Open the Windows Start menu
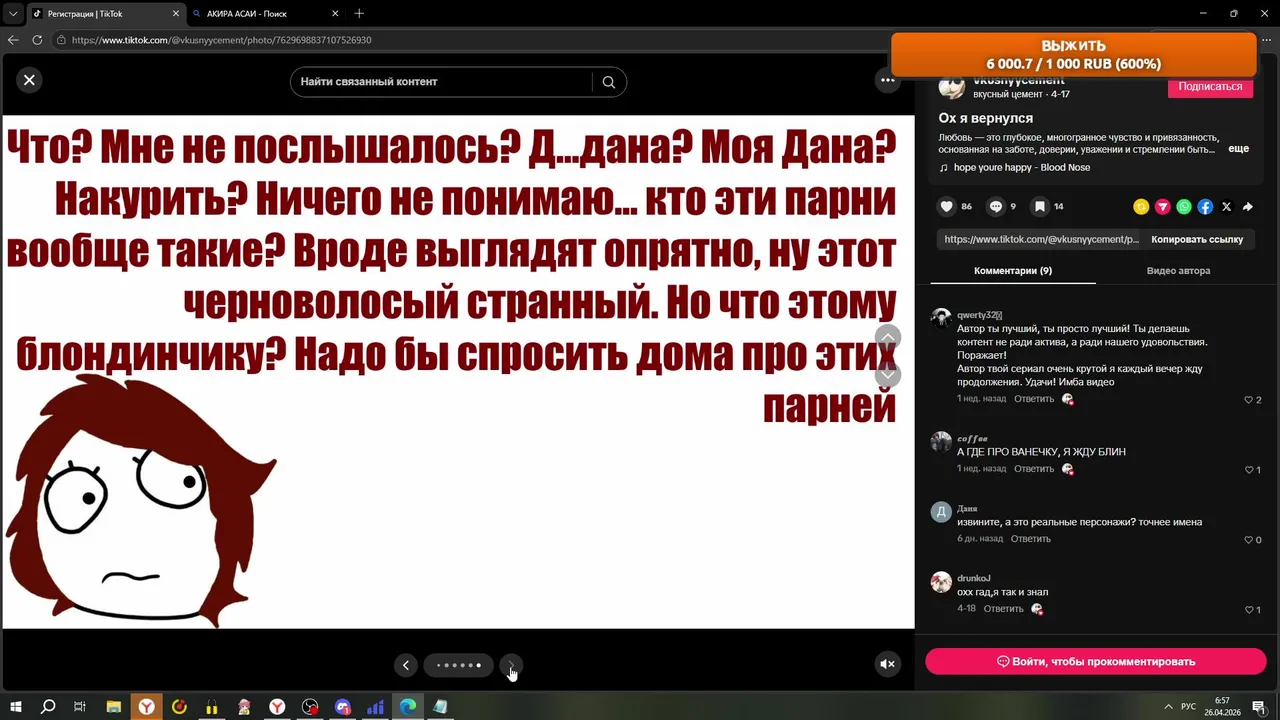1280x720 pixels. (16, 707)
